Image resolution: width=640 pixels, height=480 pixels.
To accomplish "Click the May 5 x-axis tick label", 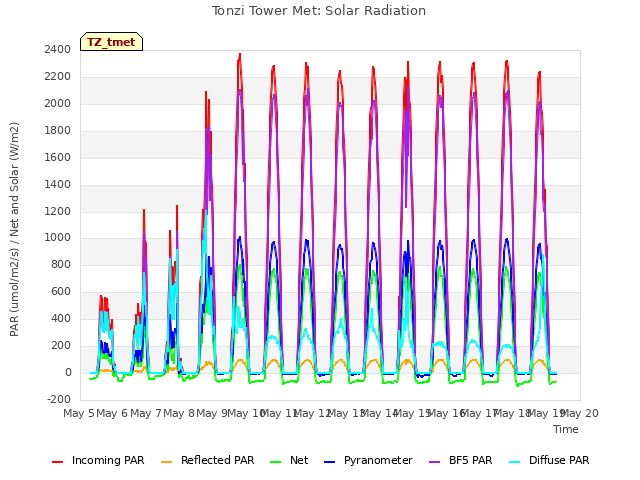I will [79, 413].
